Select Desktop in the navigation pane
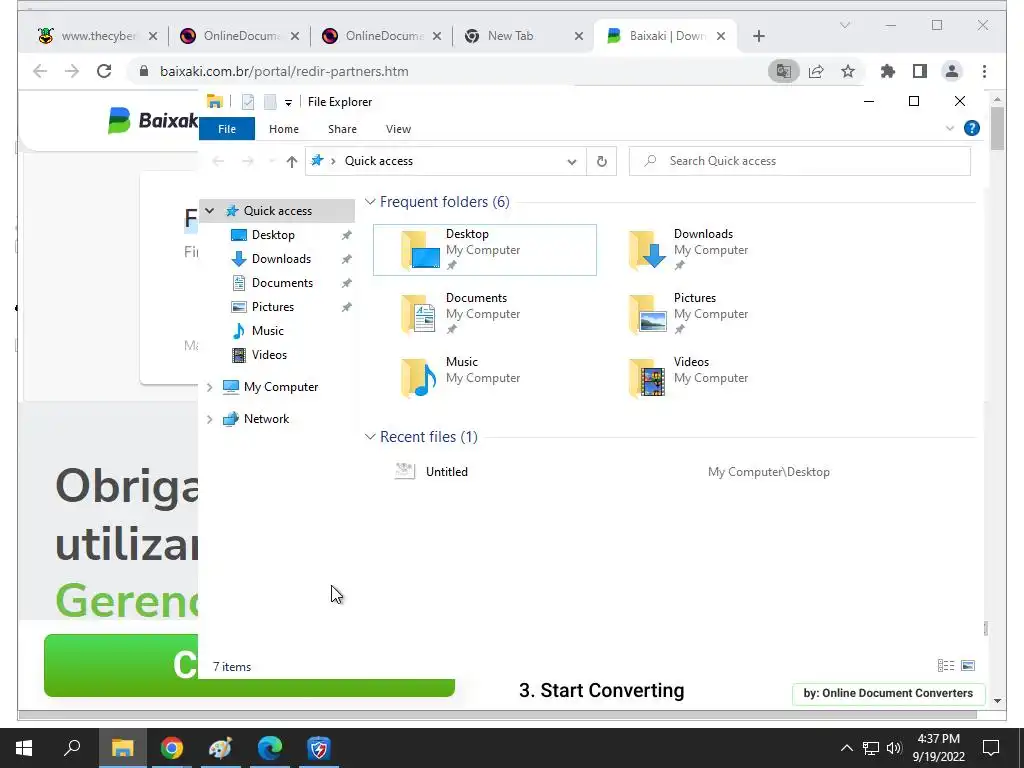Viewport: 1024px width, 768px height. 273,234
